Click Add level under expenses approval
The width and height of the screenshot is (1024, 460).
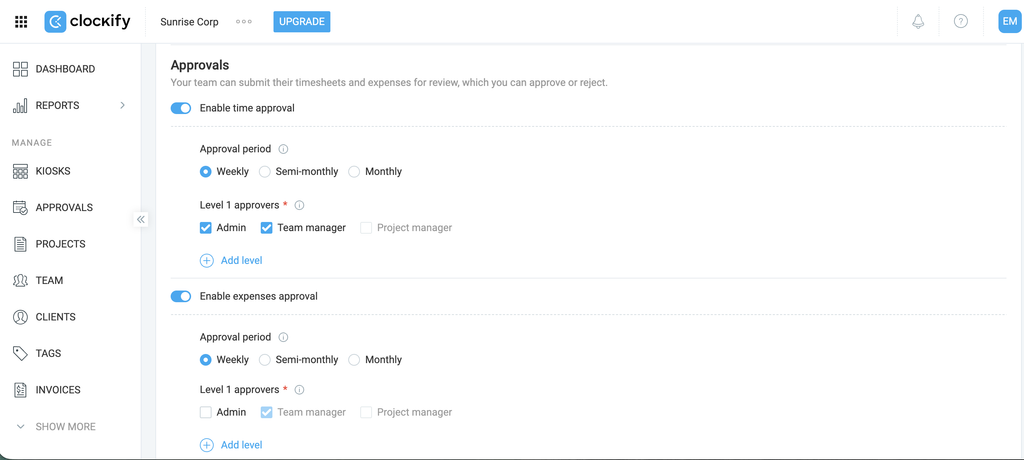[231, 445]
